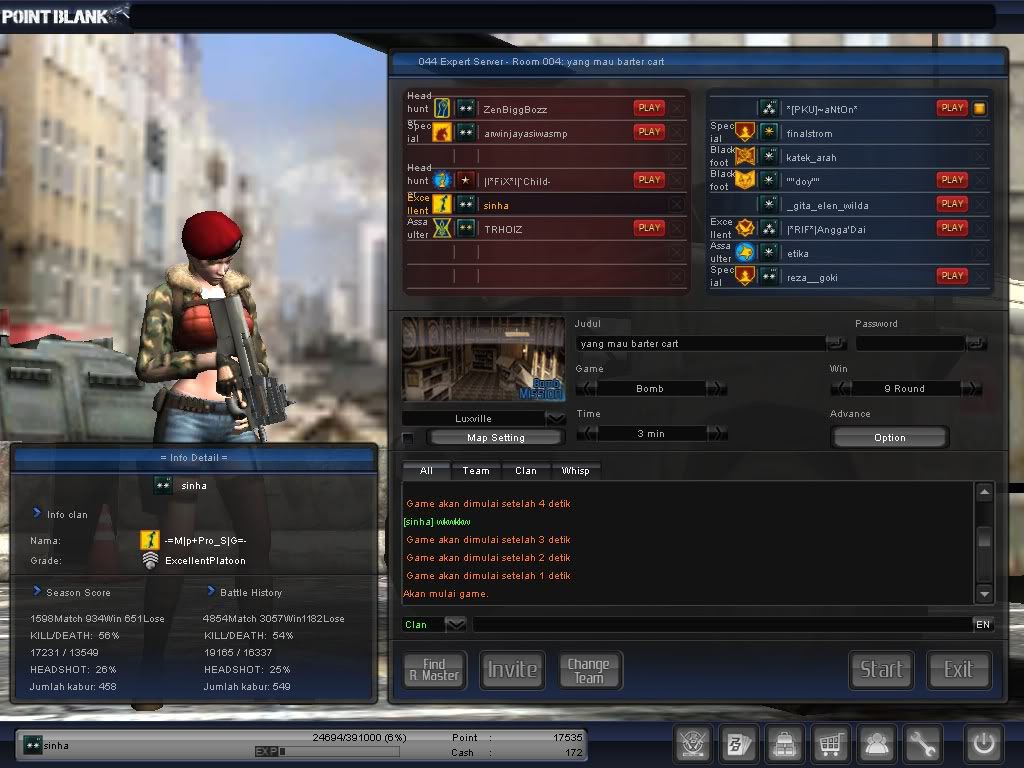Click finalstrom's clan emblem icon
Image resolution: width=1024 pixels, height=768 pixels.
tap(745, 133)
